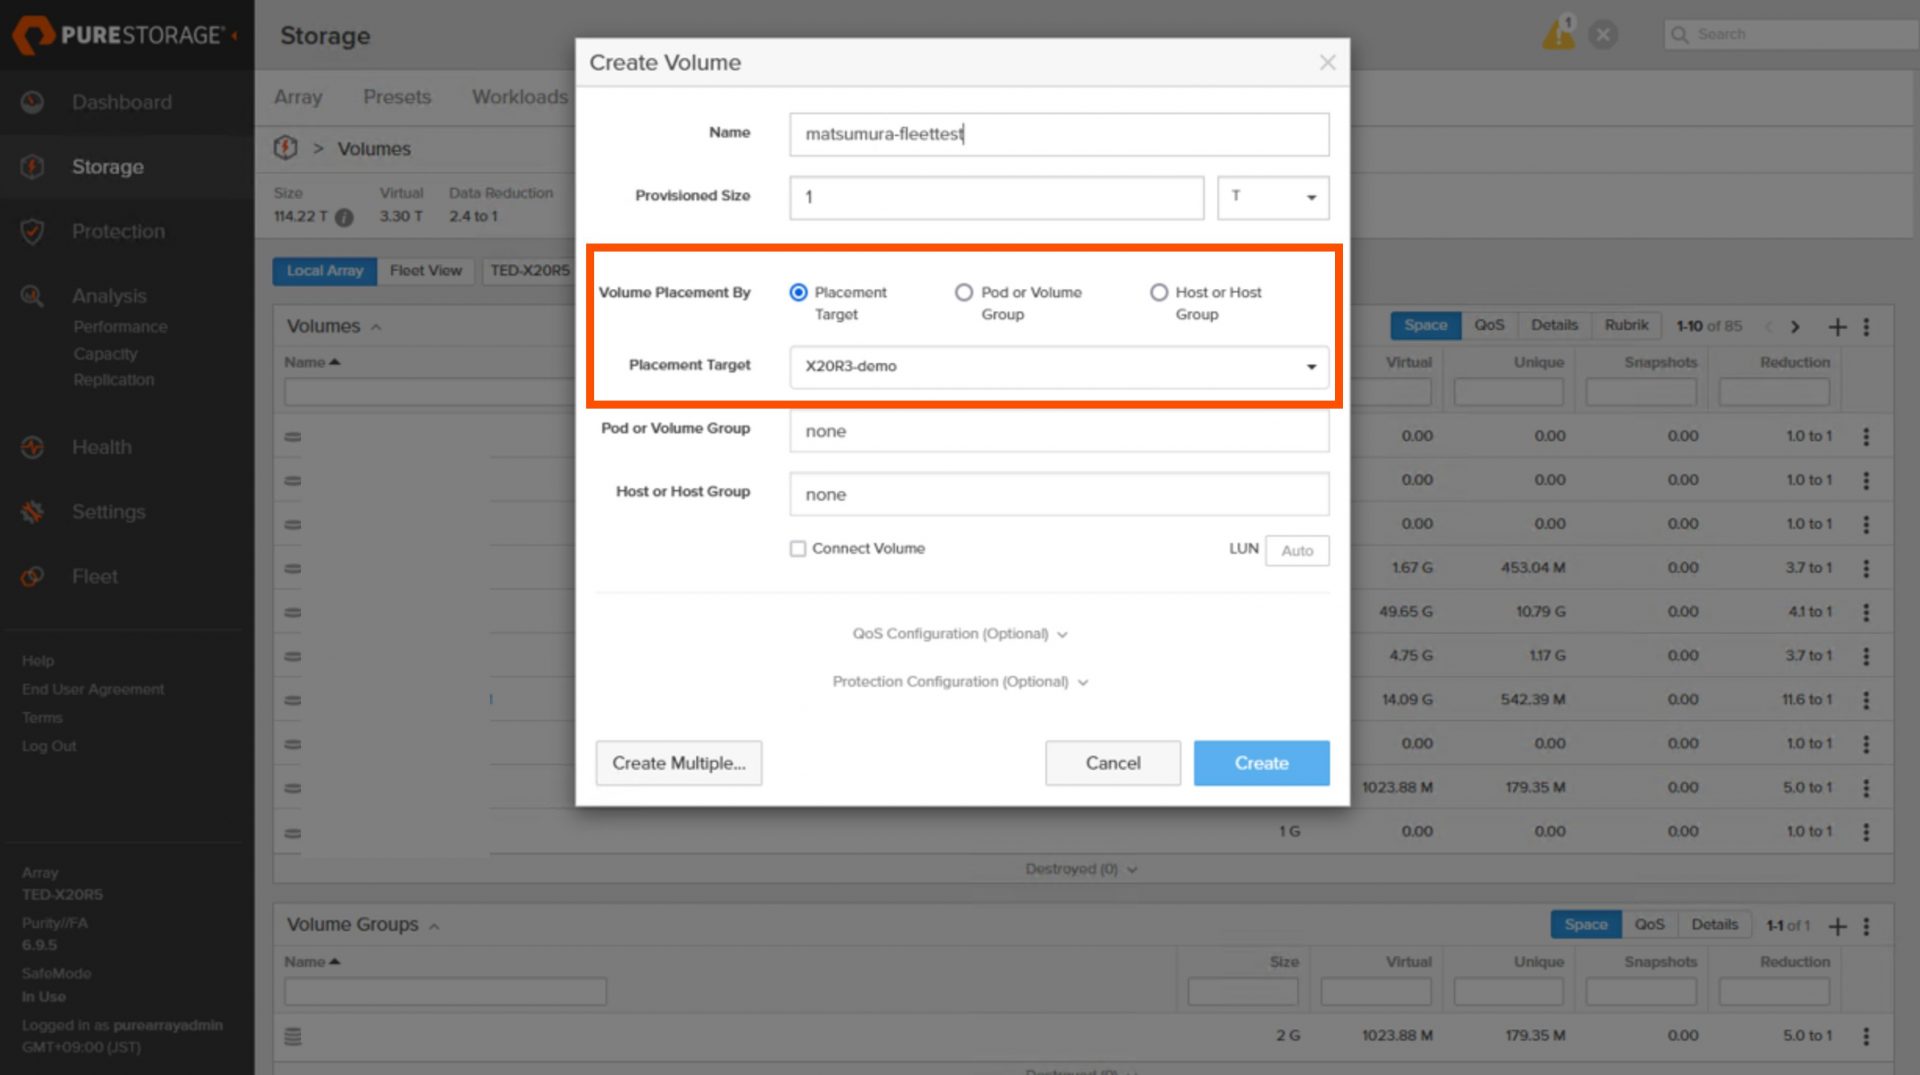
Task: Click the Provisioned Size input field
Action: [996, 197]
